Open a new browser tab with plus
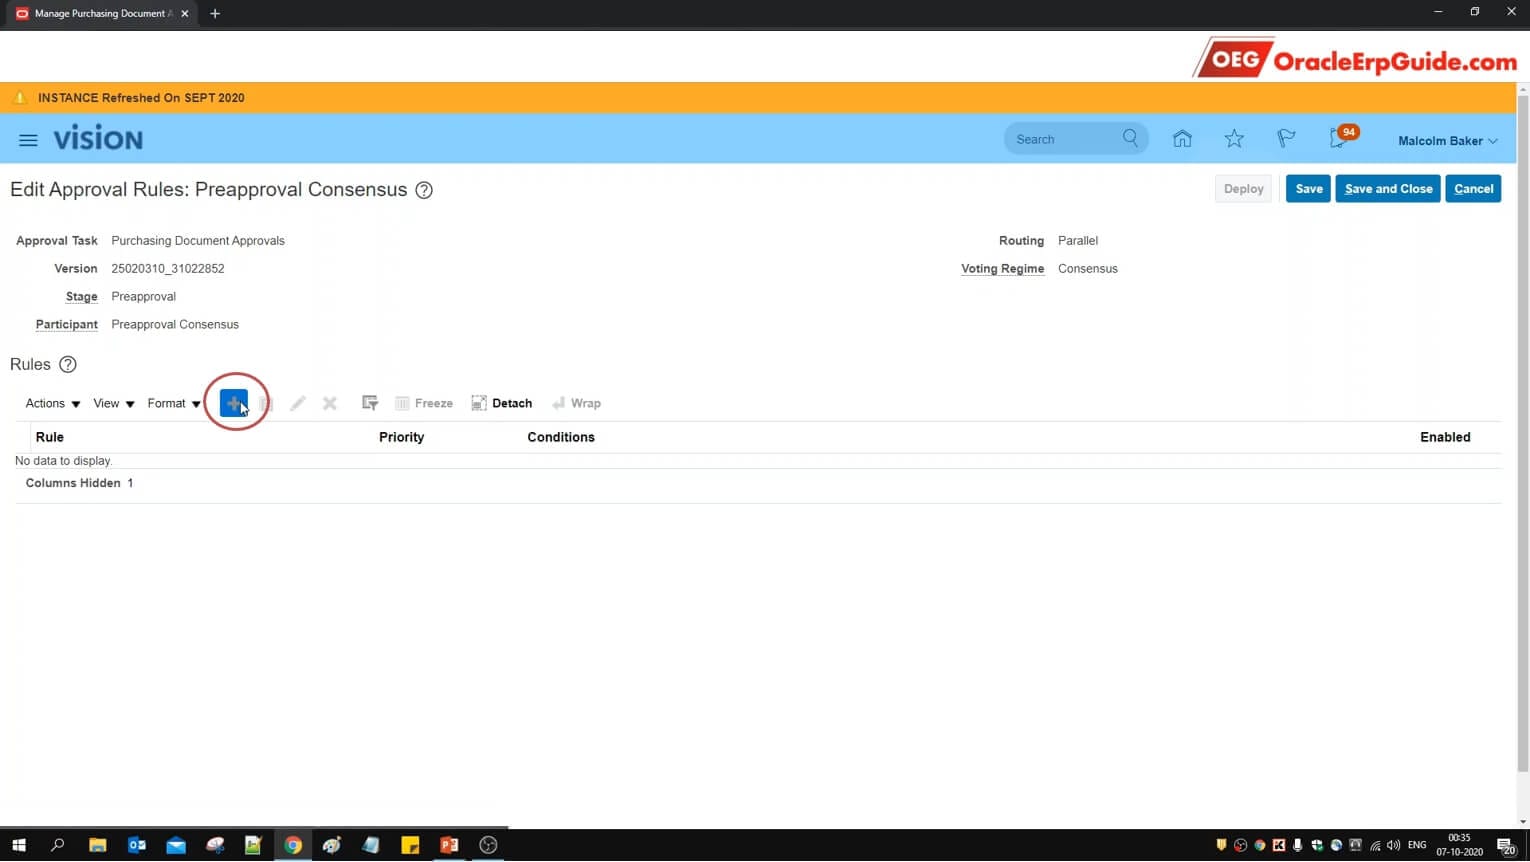This screenshot has height=862, width=1530. click(215, 14)
